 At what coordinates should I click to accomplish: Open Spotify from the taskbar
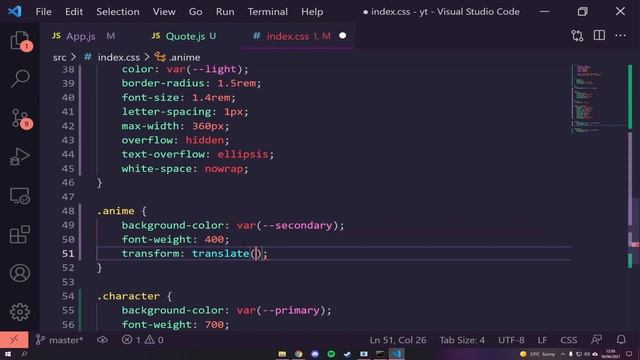pos(331,354)
